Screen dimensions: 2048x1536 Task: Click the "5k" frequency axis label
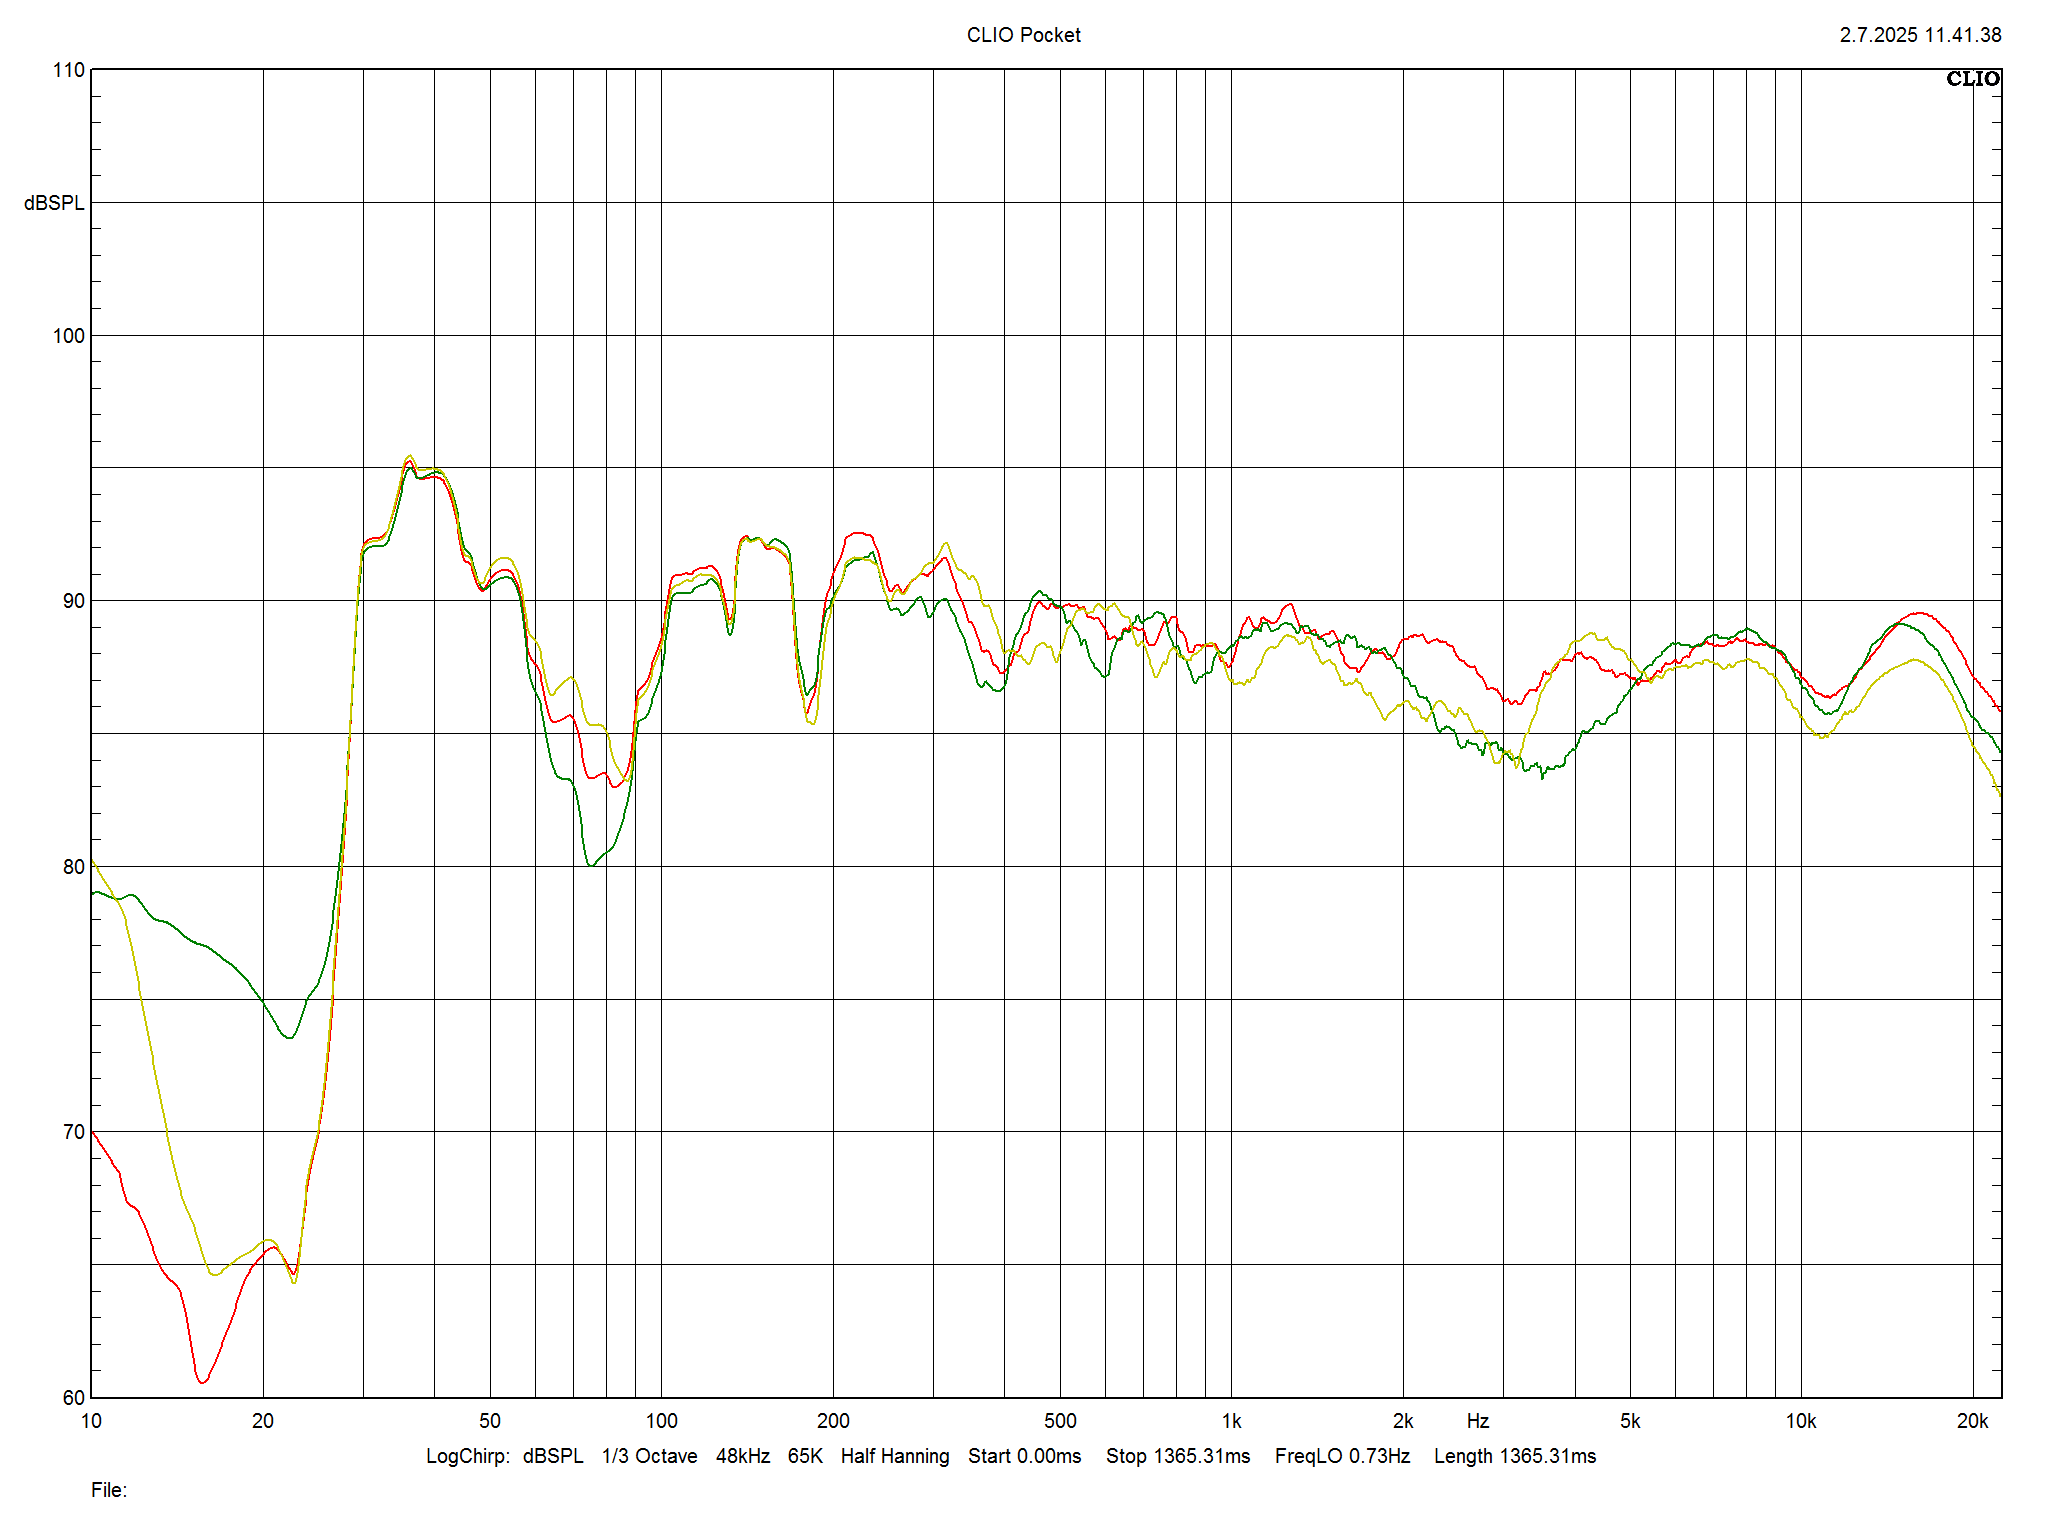point(1630,1421)
